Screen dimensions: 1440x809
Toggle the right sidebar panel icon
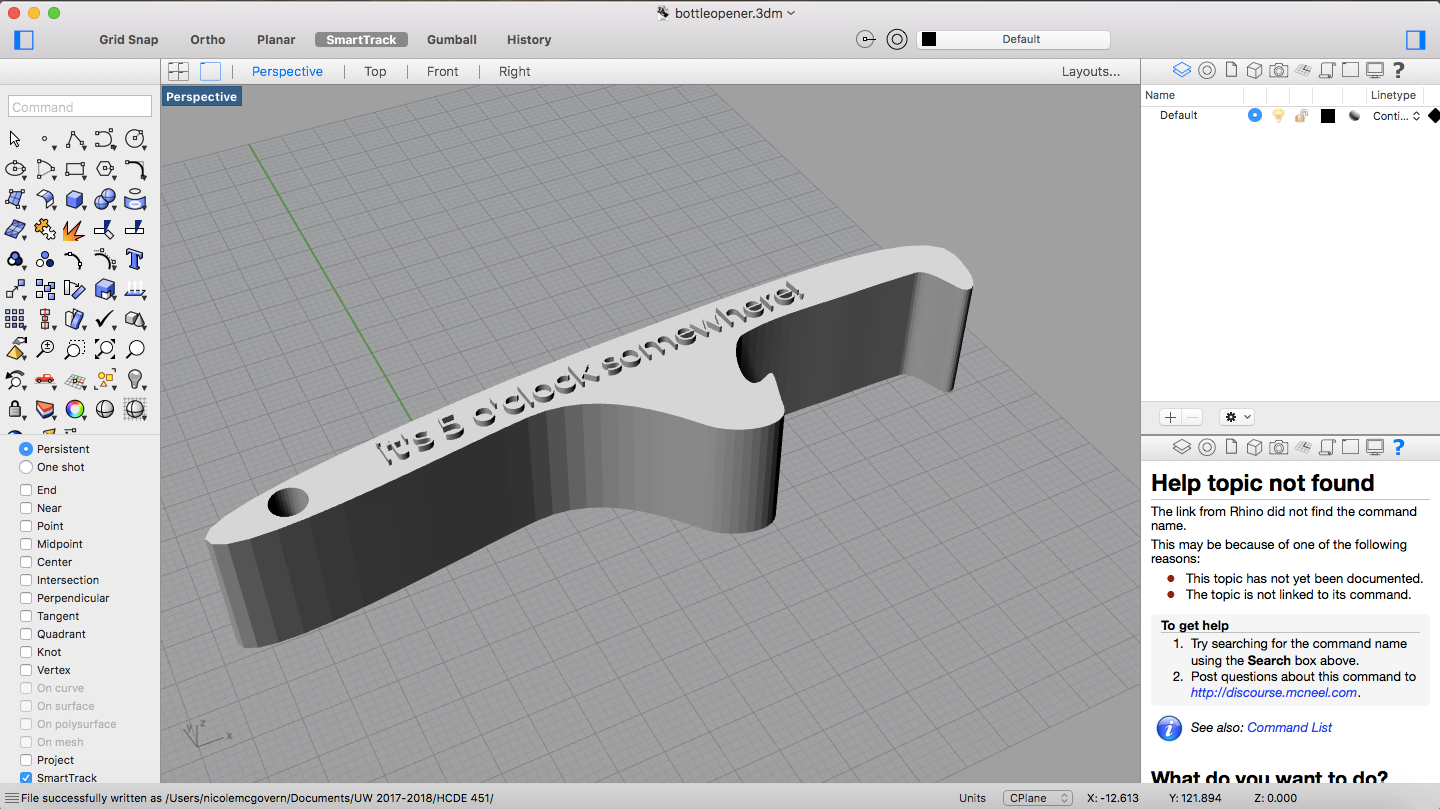point(1415,40)
